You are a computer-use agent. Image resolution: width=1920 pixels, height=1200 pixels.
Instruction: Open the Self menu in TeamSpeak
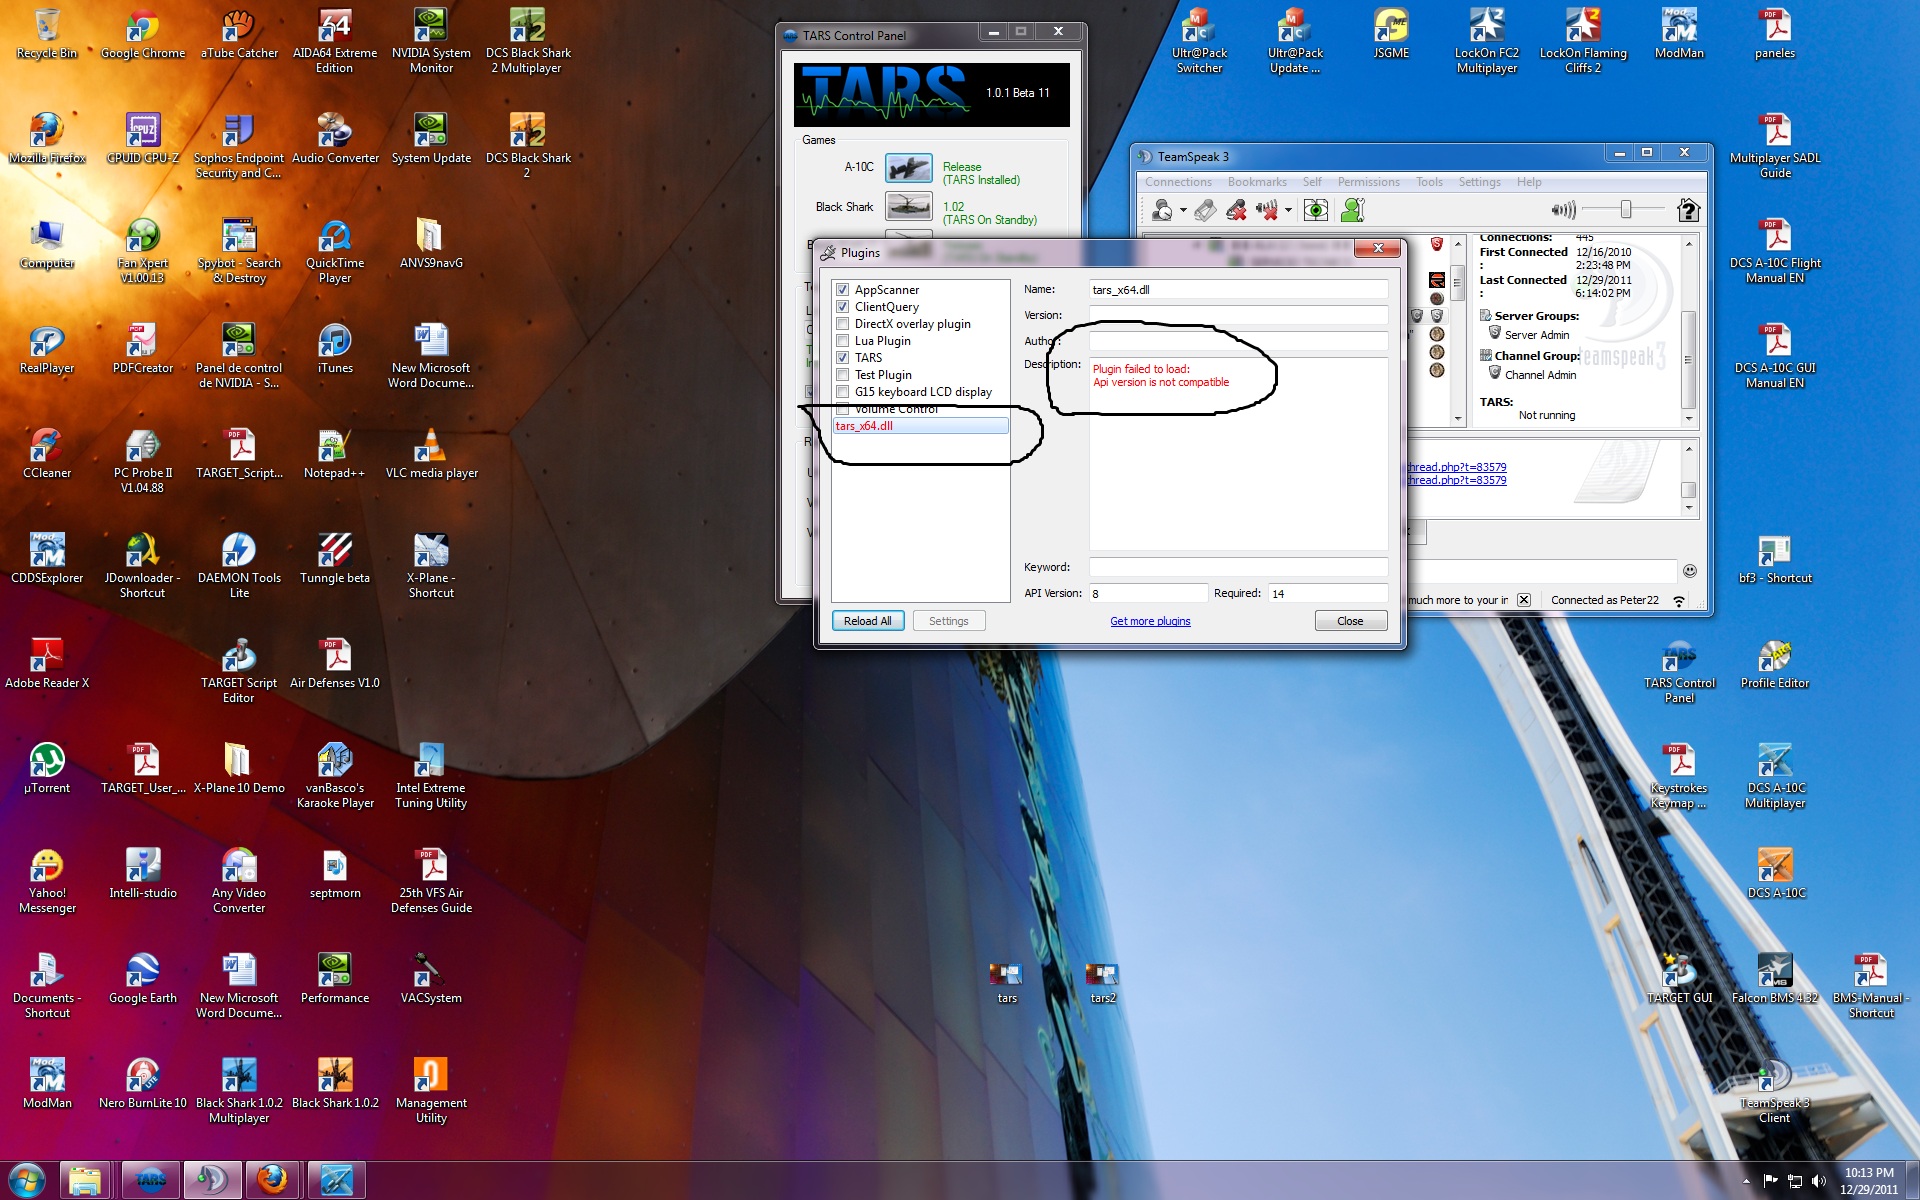tap(1312, 182)
